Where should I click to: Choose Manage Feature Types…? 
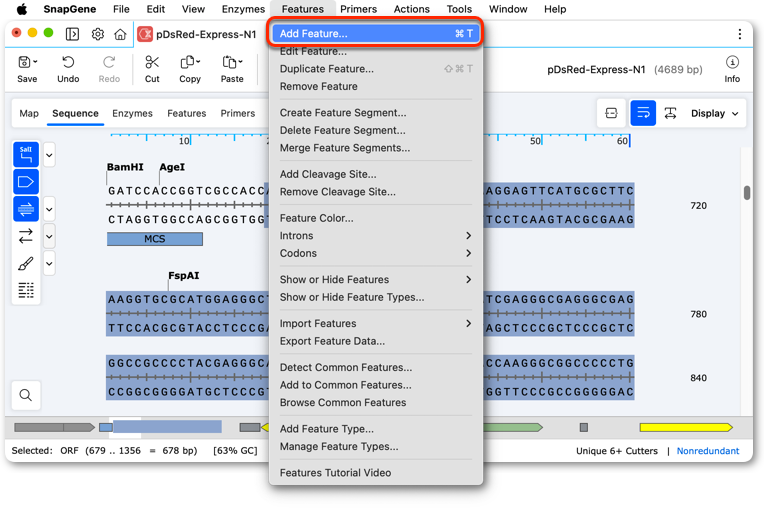(x=376, y=446)
